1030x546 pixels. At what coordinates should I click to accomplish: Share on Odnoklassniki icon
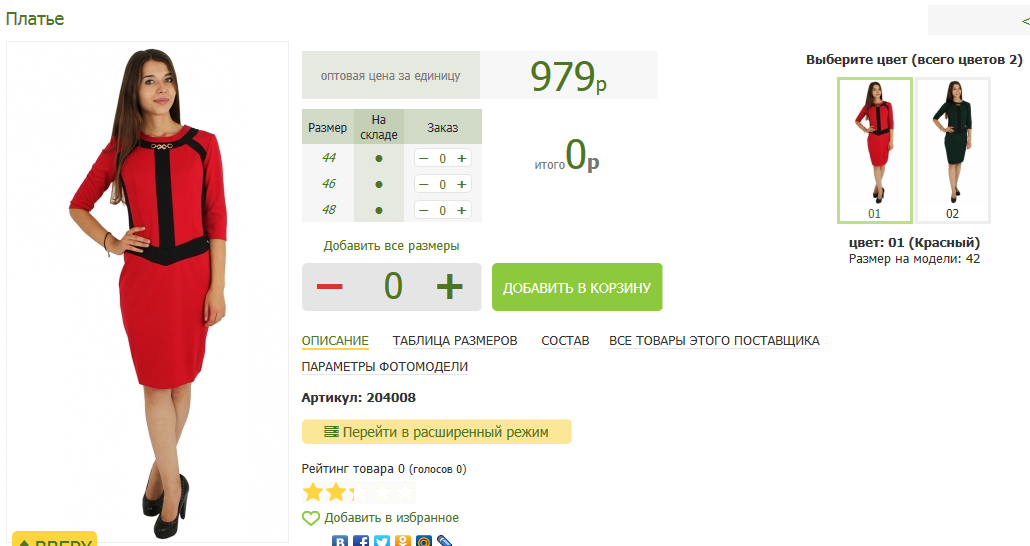(403, 541)
